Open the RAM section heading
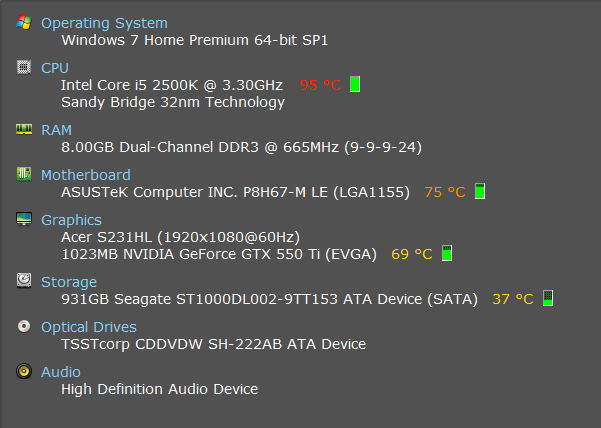 coord(56,130)
